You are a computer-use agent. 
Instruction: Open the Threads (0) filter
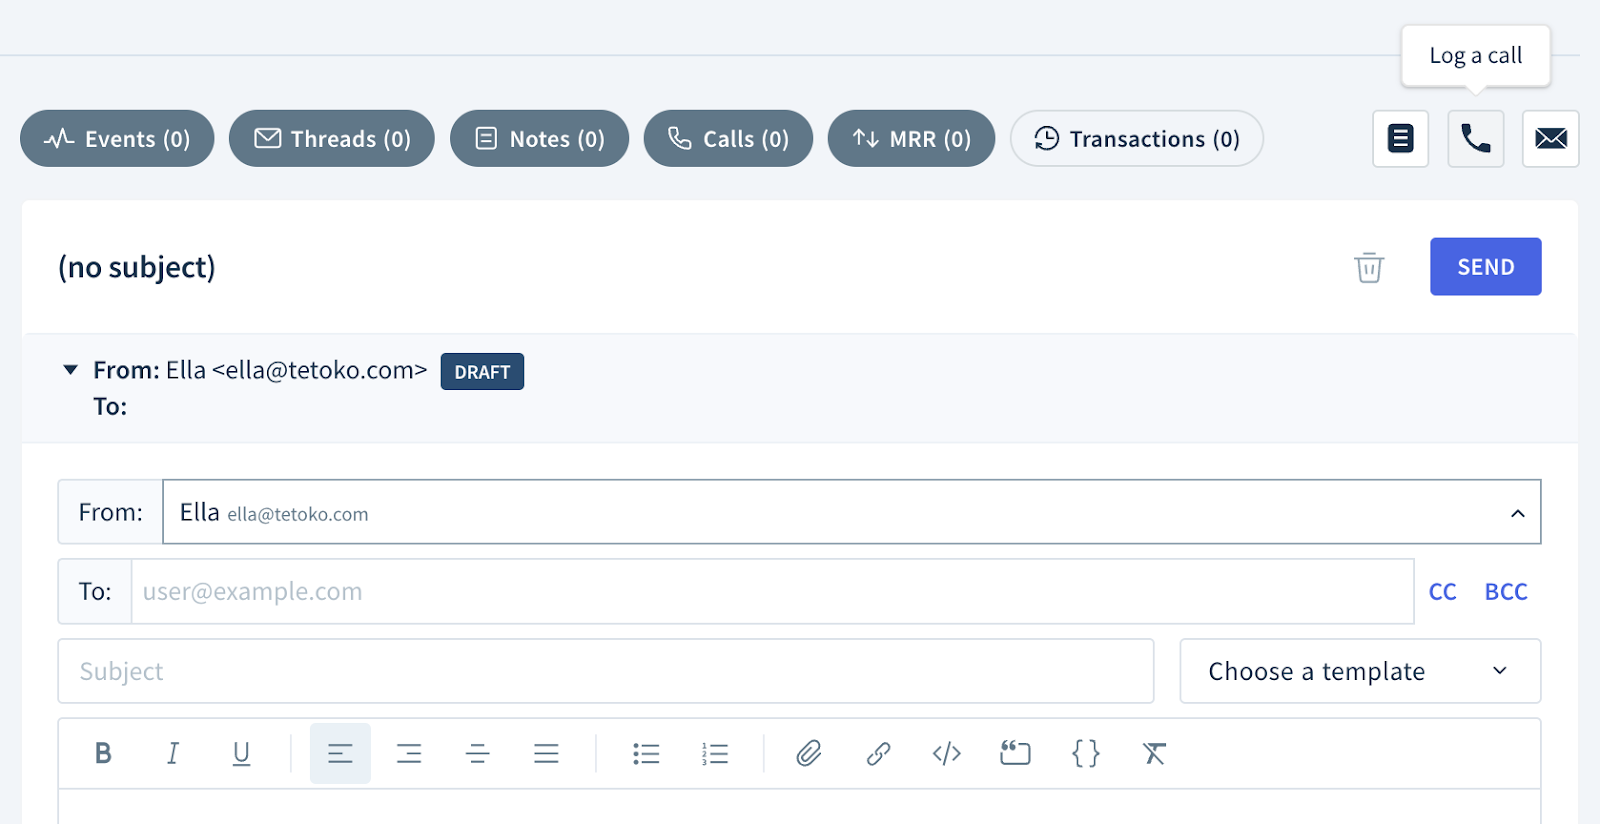pos(332,139)
